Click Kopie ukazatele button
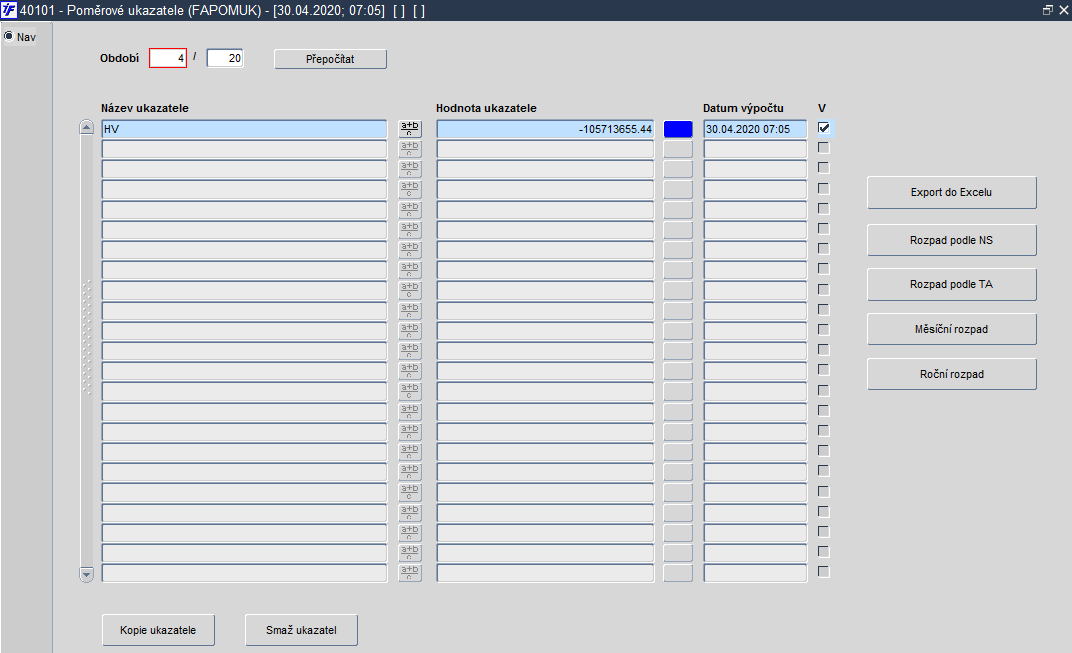Image resolution: width=1072 pixels, height=653 pixels. click(x=158, y=630)
